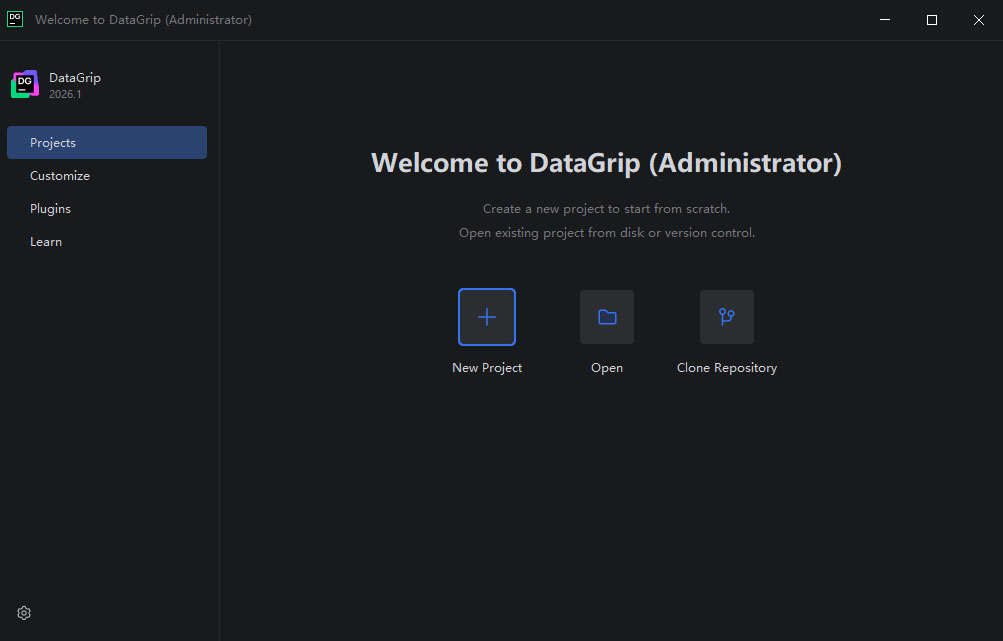Click the New Project text label
The image size is (1003, 641).
[487, 368]
